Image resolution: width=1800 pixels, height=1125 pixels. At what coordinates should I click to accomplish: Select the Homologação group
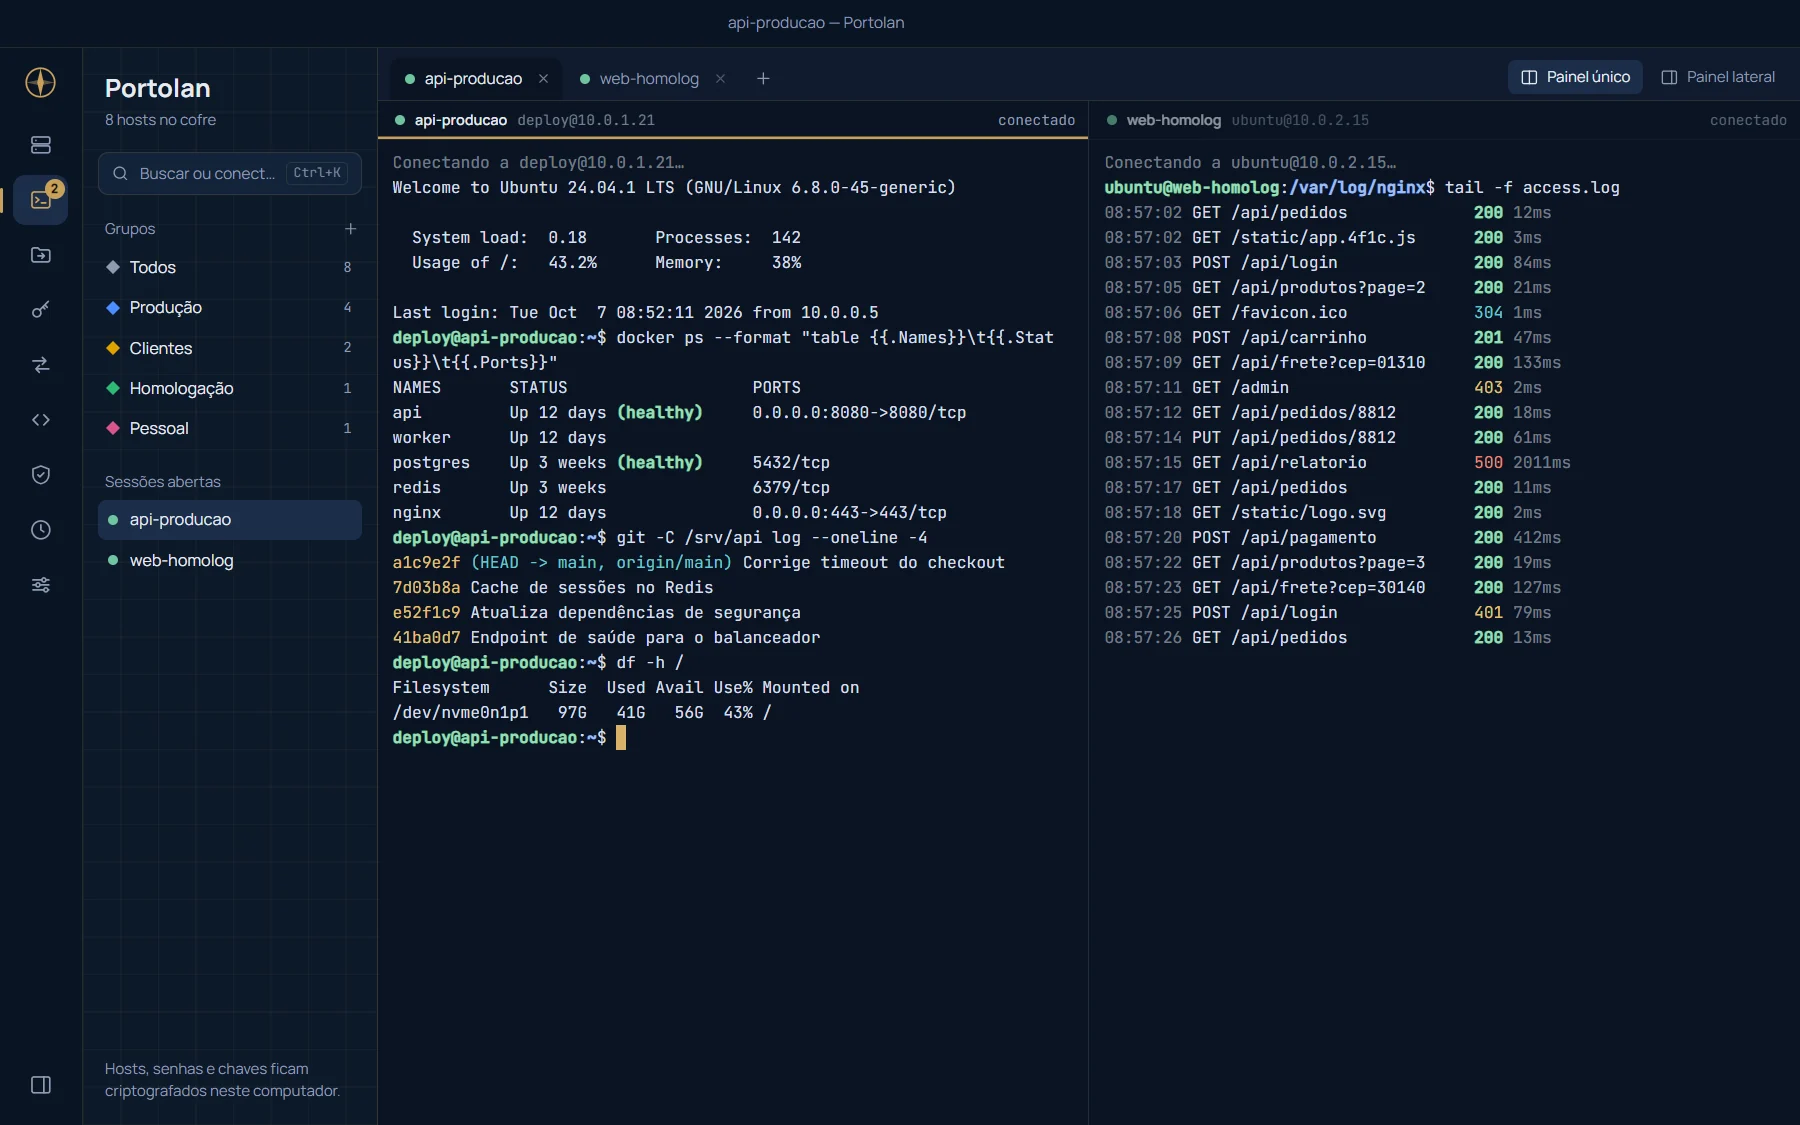coord(230,388)
